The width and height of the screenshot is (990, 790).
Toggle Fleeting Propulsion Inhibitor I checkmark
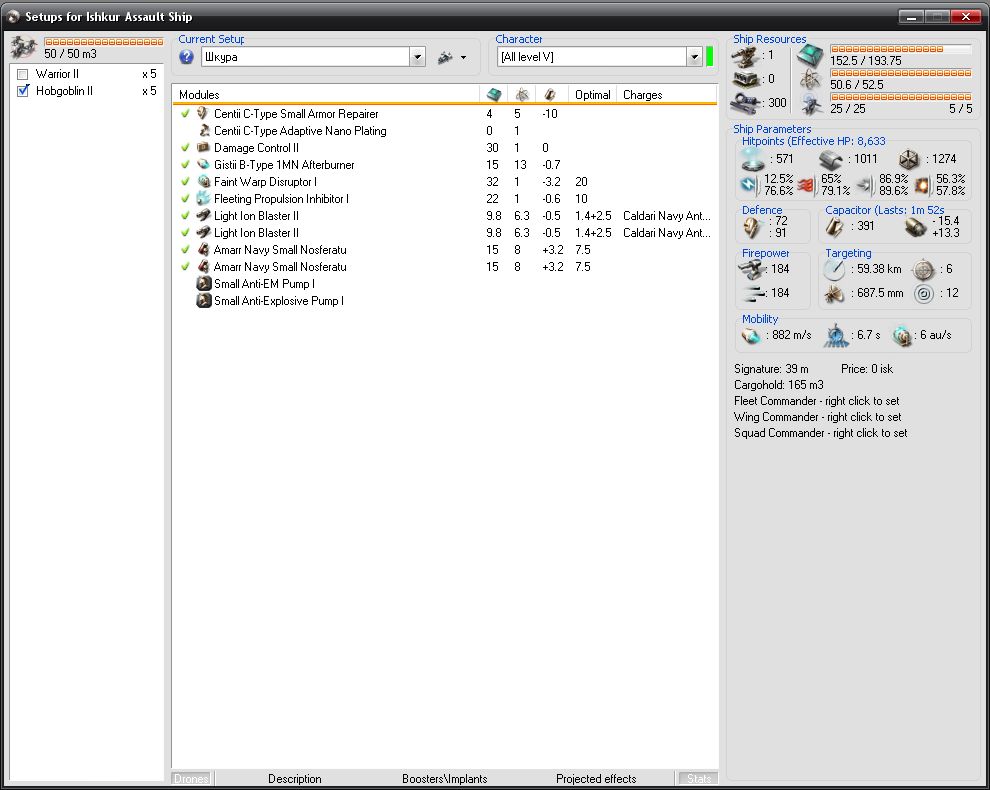[185, 199]
